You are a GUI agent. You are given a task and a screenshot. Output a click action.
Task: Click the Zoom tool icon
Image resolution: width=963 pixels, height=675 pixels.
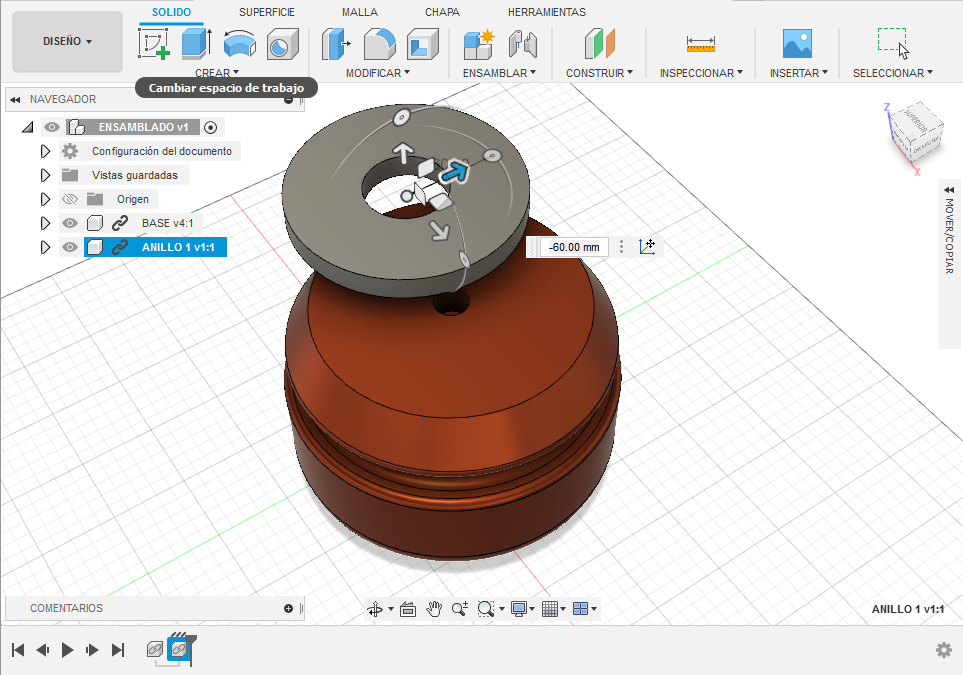459,609
